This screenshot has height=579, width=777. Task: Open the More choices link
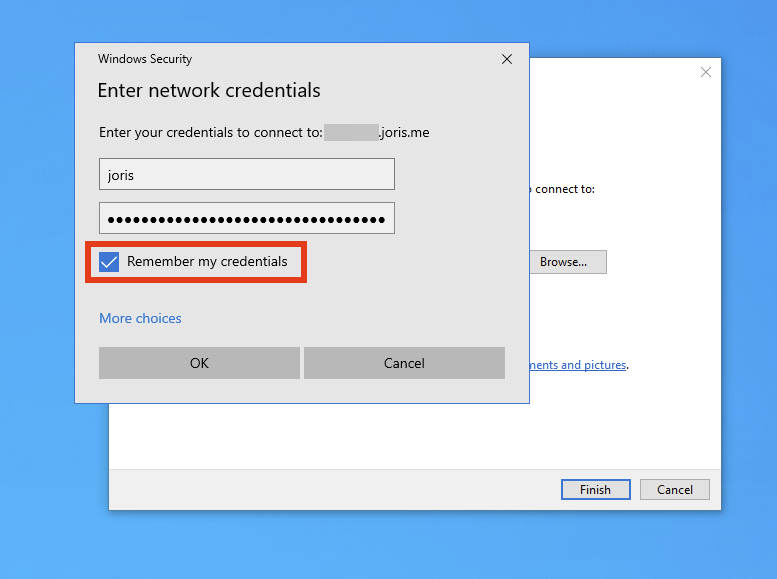[140, 318]
